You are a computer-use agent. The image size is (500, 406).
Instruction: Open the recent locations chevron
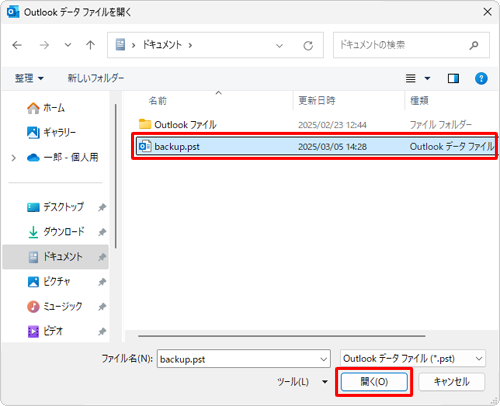click(68, 45)
